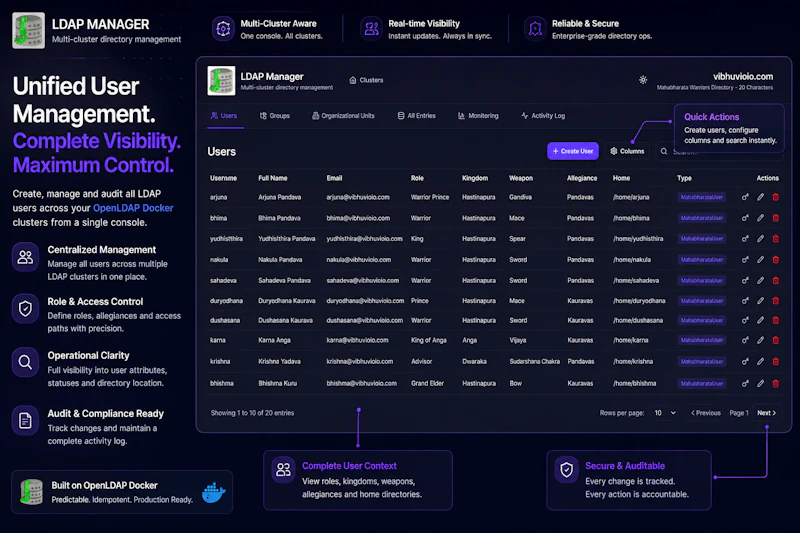Edit the dushasana user
Screen dimensions: 800x533
[760, 320]
